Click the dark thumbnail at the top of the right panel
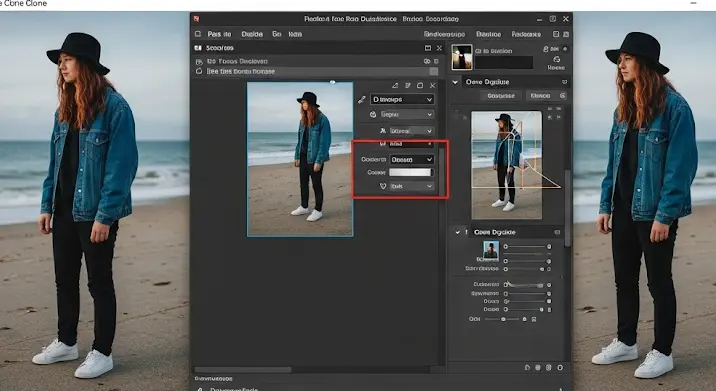716x391 pixels. [x=462, y=57]
